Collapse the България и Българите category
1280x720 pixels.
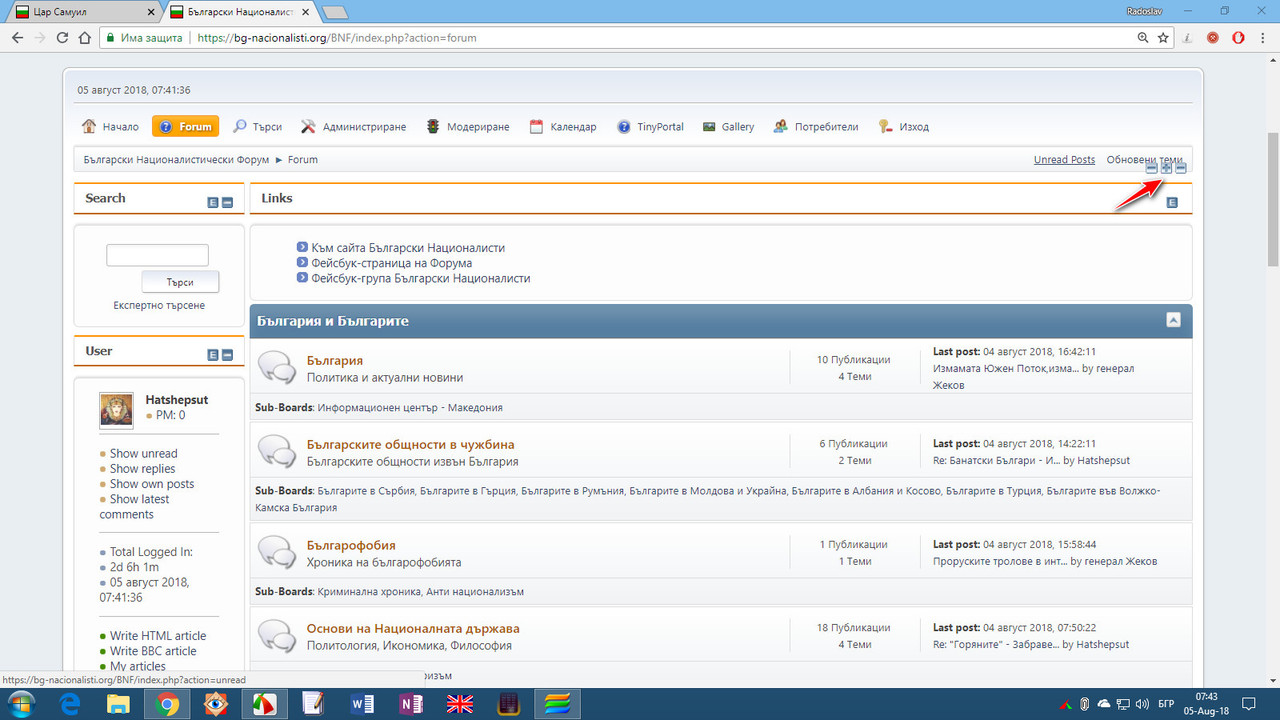[1174, 321]
